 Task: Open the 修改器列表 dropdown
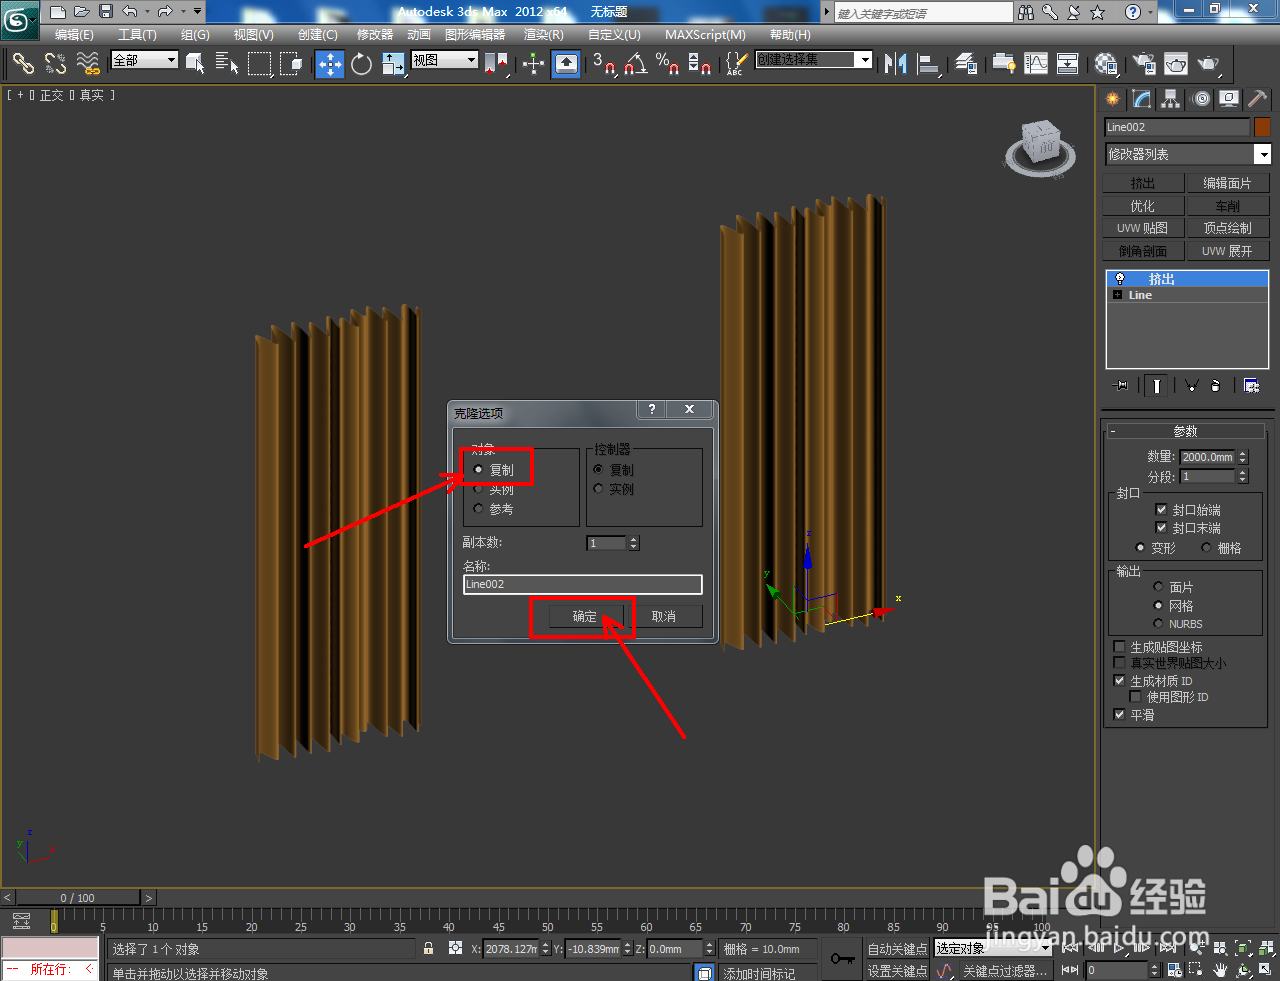pyautogui.click(x=1188, y=154)
